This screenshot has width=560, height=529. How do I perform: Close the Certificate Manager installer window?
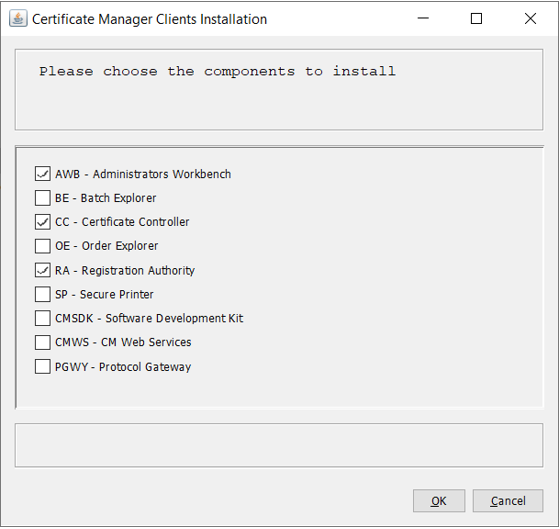[530, 19]
